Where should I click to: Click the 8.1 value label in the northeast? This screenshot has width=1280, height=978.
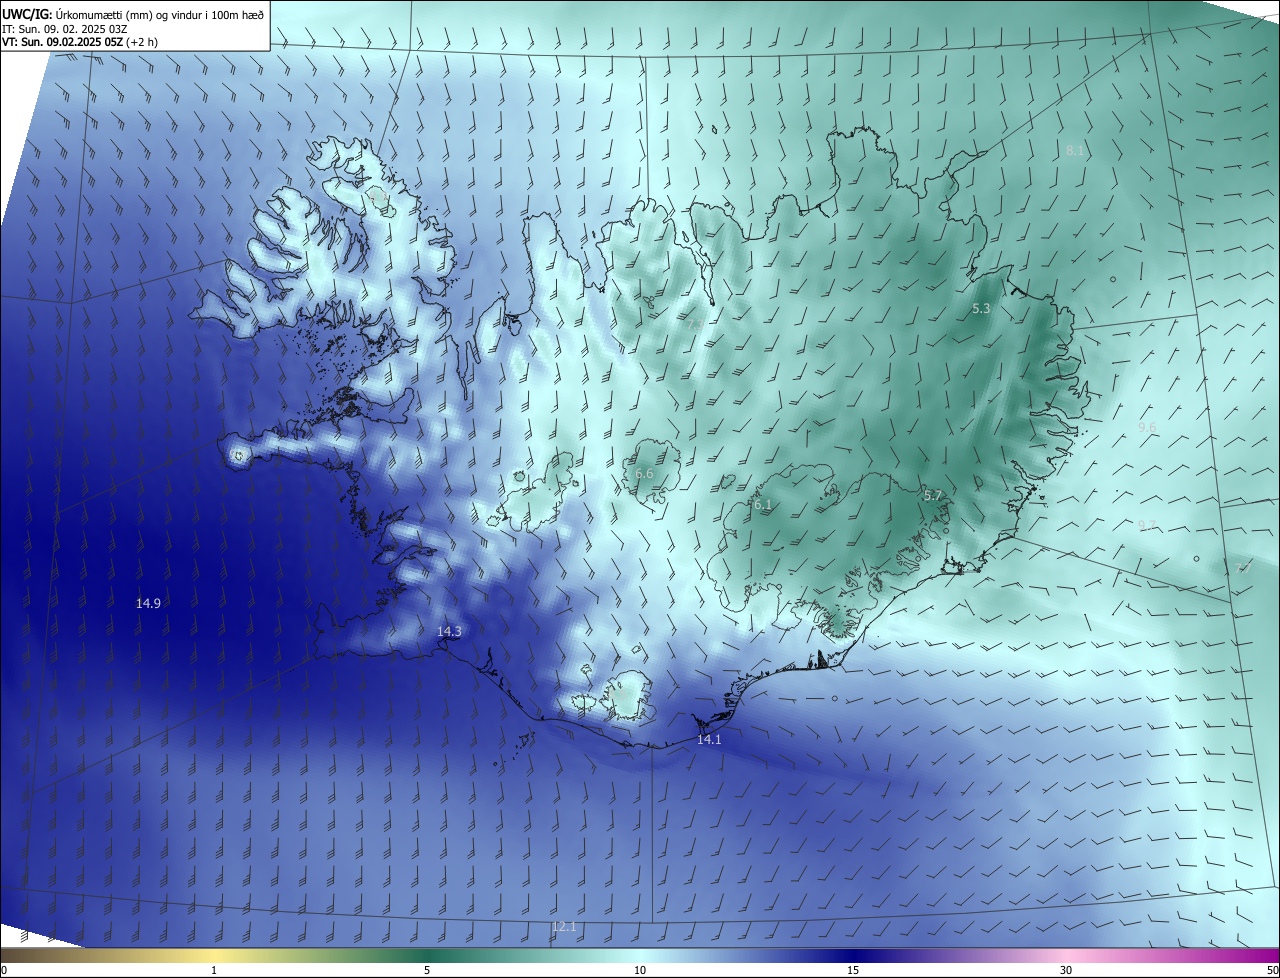(1075, 150)
